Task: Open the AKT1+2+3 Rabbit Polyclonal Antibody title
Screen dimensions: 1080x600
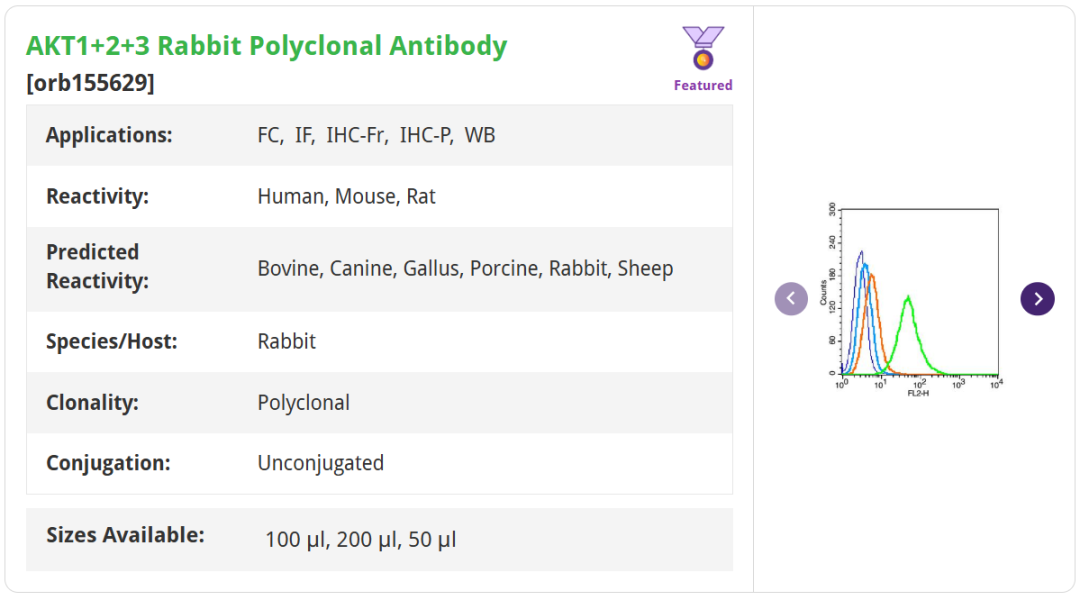Action: [267, 46]
